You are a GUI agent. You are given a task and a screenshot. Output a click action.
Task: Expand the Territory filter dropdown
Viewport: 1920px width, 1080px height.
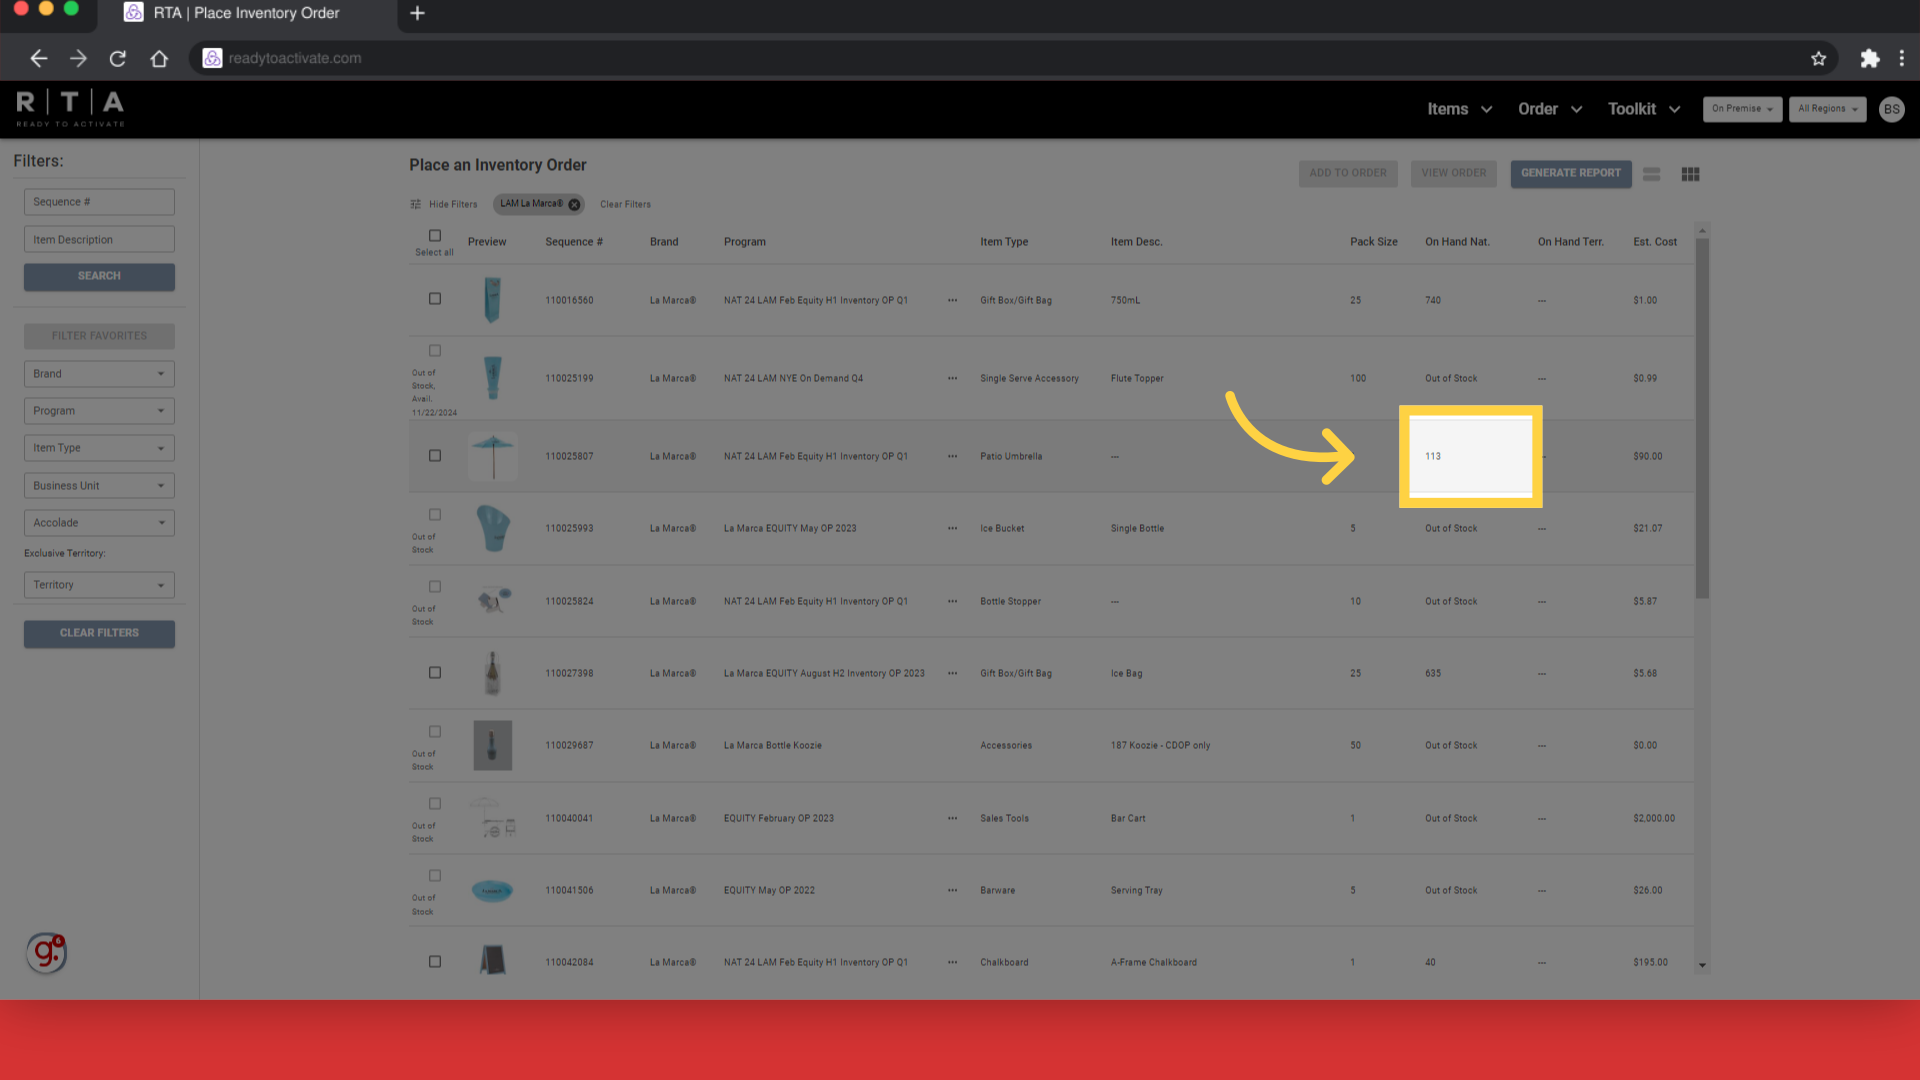point(99,585)
